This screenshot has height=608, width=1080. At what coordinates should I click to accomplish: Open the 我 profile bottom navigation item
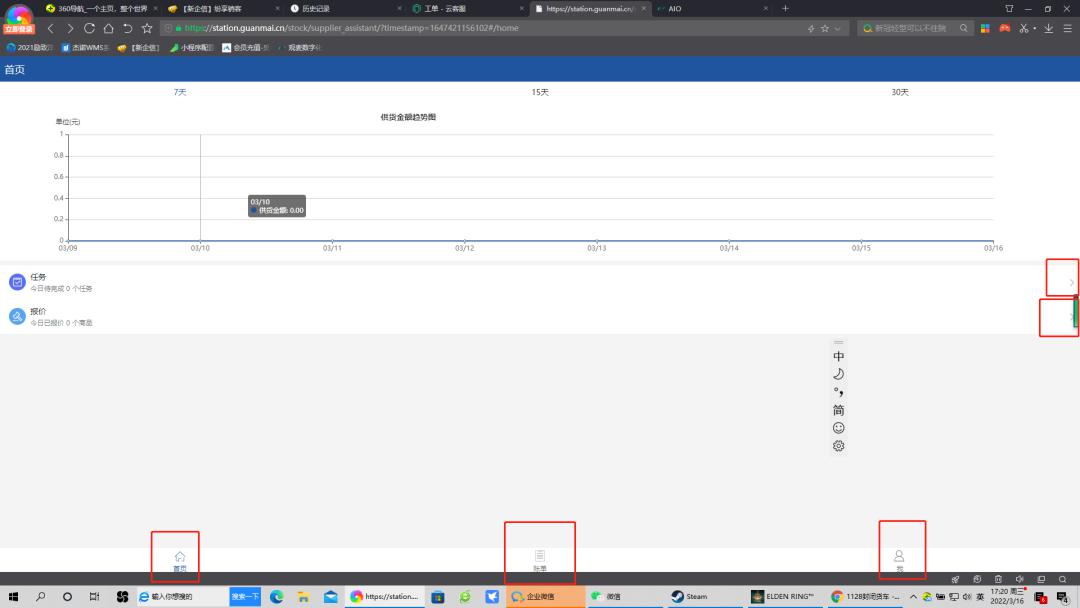900,560
